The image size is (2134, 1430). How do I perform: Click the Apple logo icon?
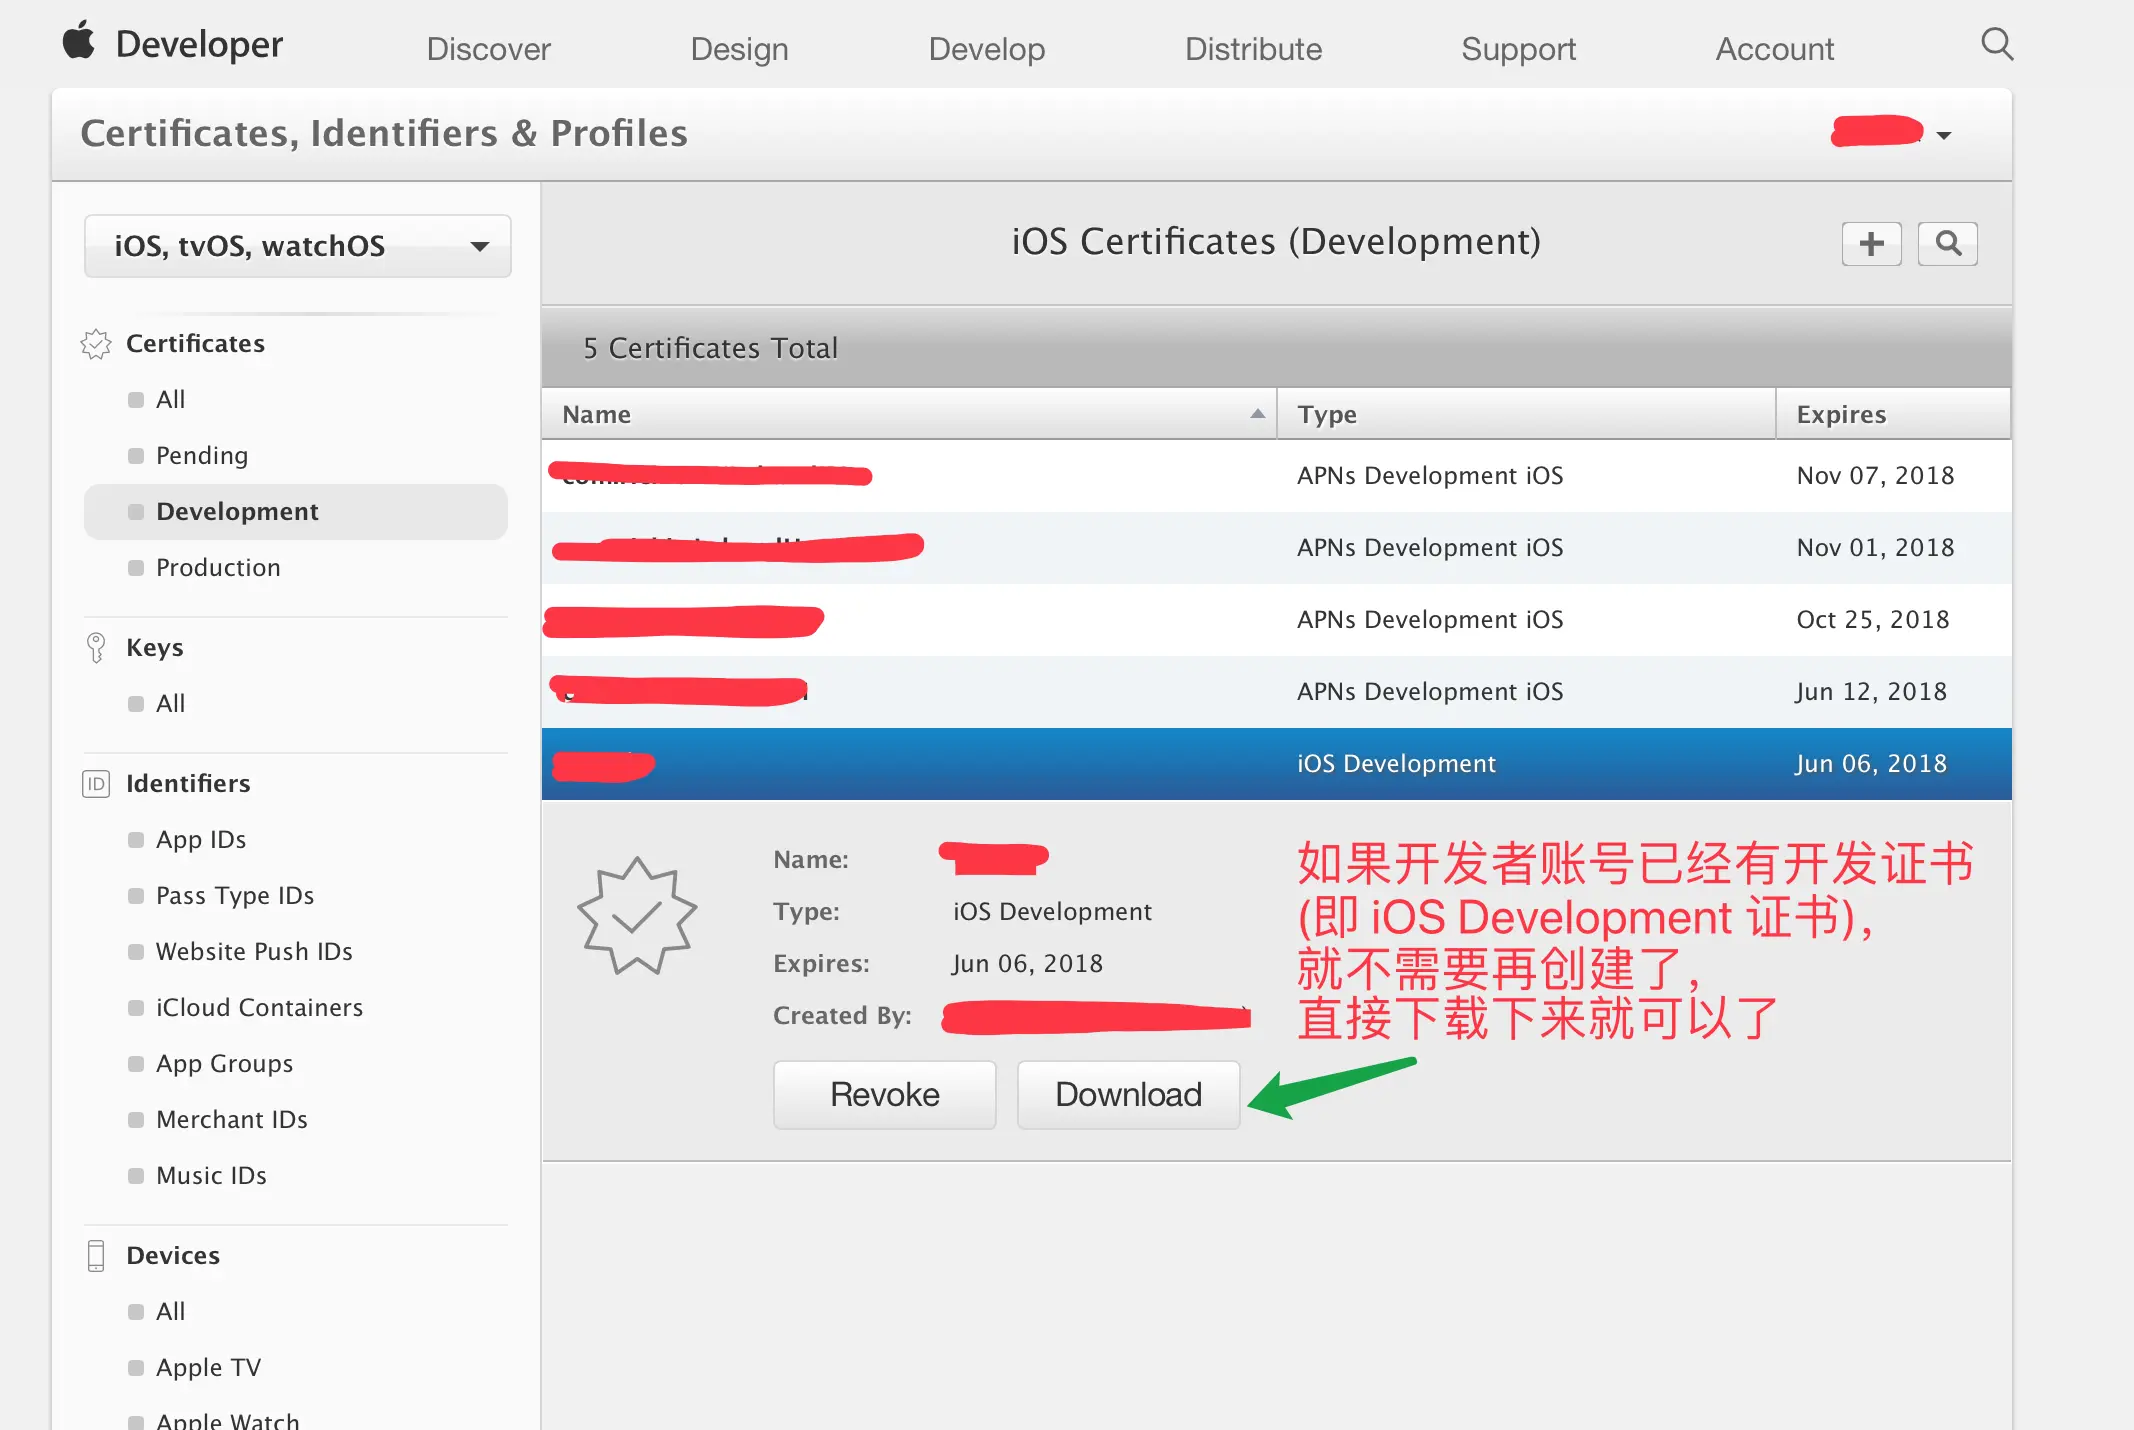pyautogui.click(x=78, y=42)
